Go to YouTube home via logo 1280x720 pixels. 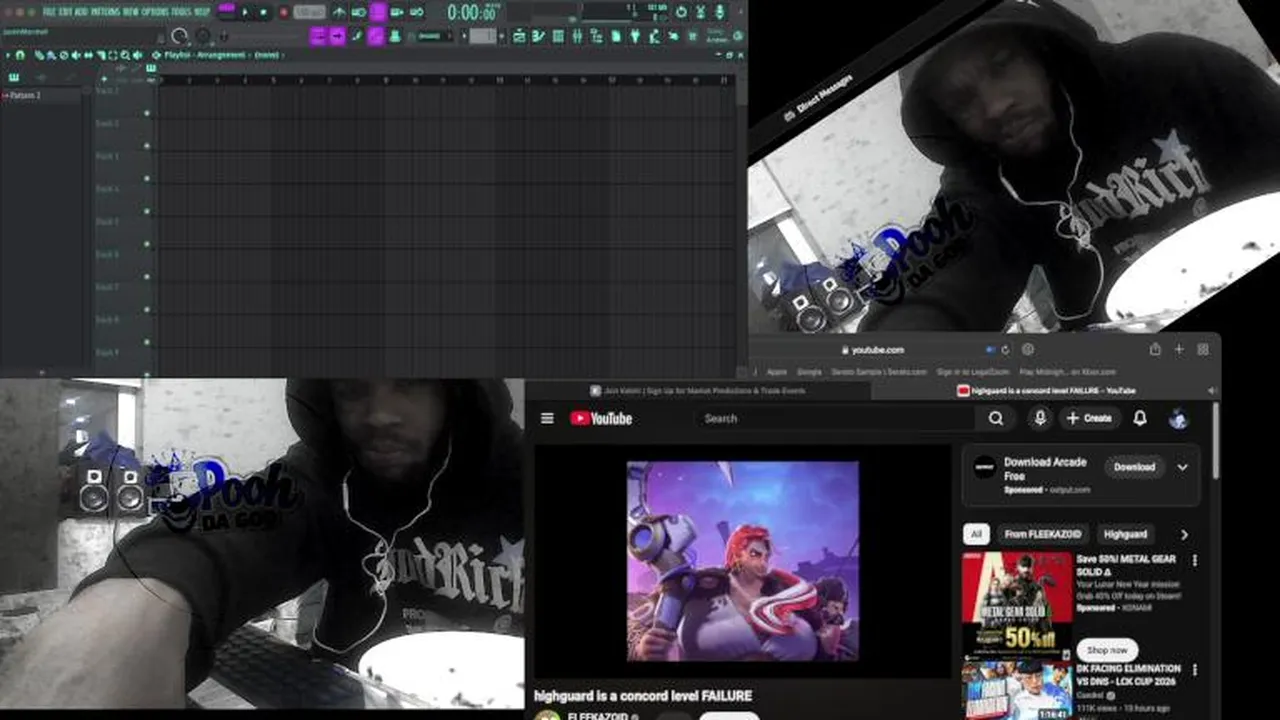pos(601,418)
